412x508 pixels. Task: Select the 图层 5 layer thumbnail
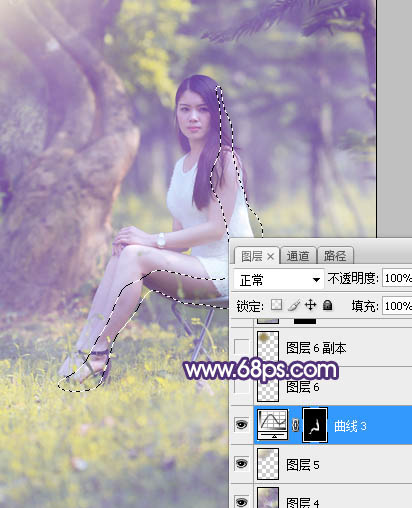click(268, 464)
